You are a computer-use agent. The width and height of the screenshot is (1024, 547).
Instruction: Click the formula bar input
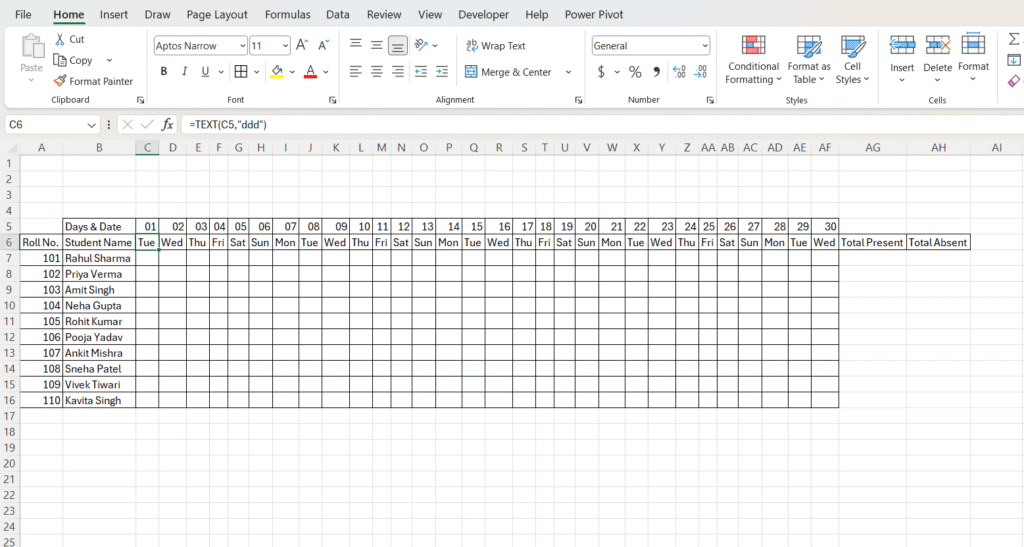[601, 124]
